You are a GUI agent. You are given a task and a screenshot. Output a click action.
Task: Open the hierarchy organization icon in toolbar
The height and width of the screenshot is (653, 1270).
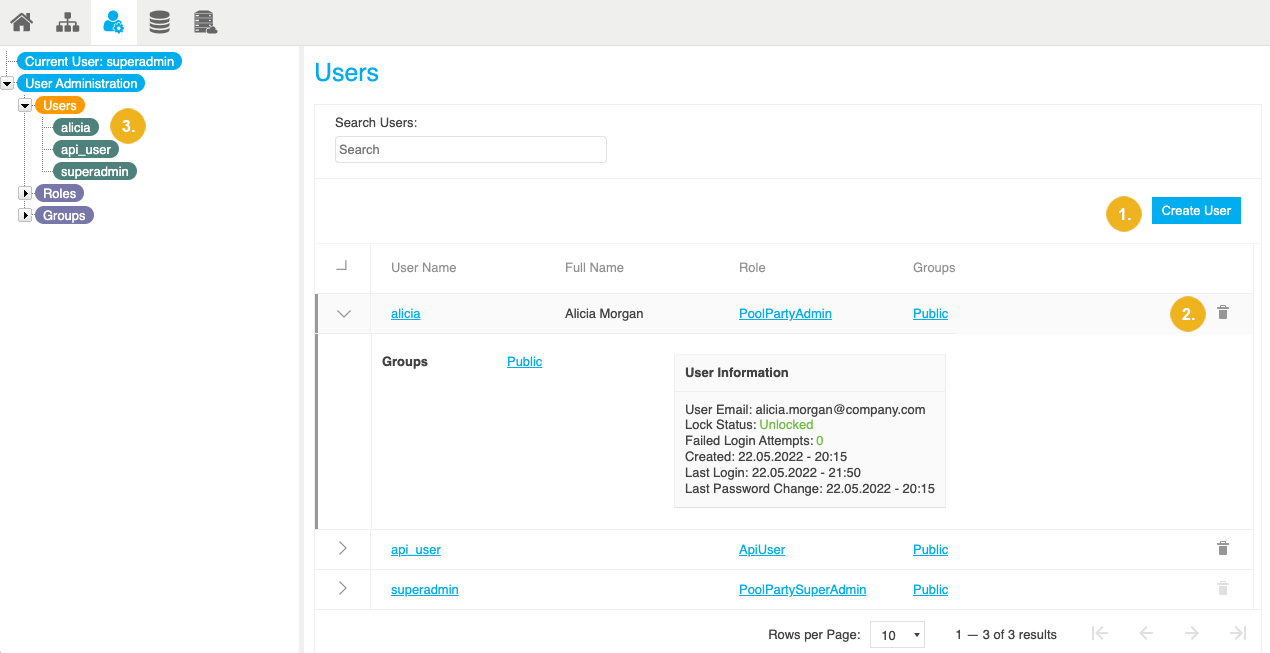pyautogui.click(x=67, y=21)
